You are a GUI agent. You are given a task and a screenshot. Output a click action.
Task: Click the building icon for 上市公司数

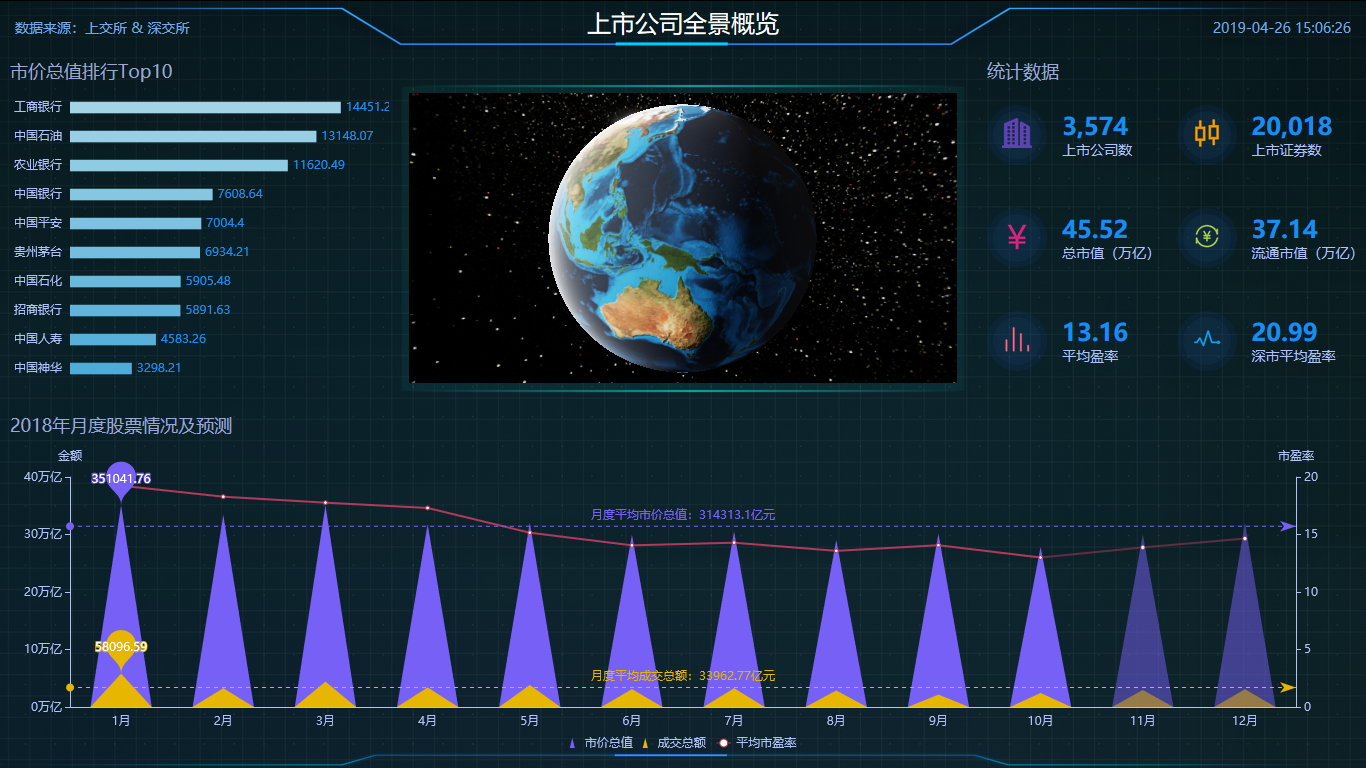coord(1017,134)
